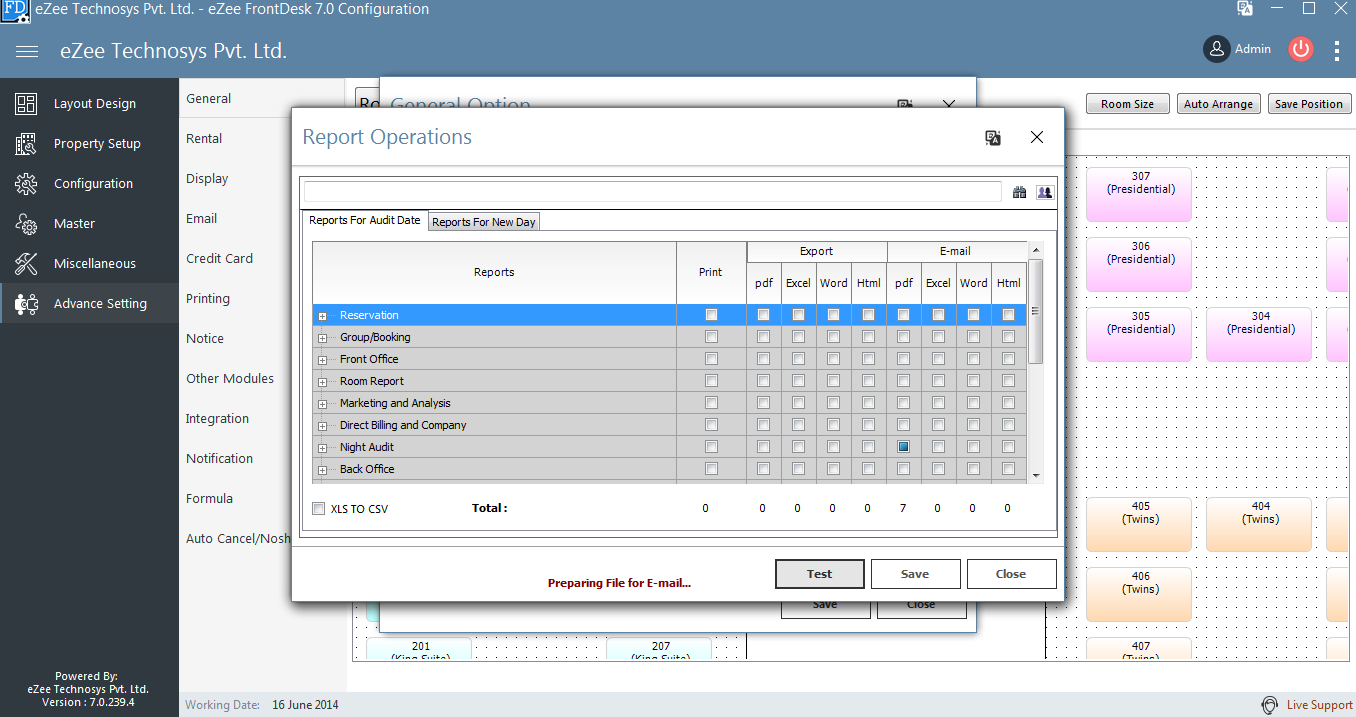Click translate icon in Report Operations title

pyautogui.click(x=993, y=138)
